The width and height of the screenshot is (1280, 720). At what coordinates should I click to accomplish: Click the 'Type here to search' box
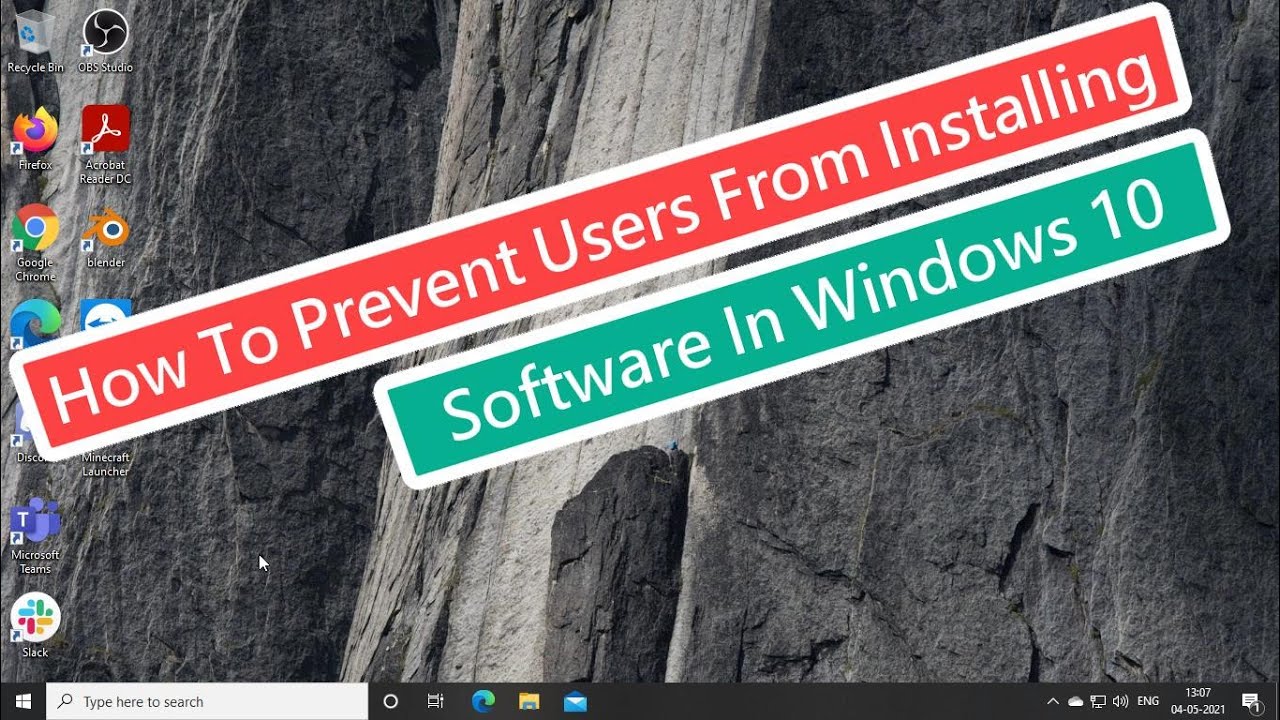pyautogui.click(x=207, y=701)
